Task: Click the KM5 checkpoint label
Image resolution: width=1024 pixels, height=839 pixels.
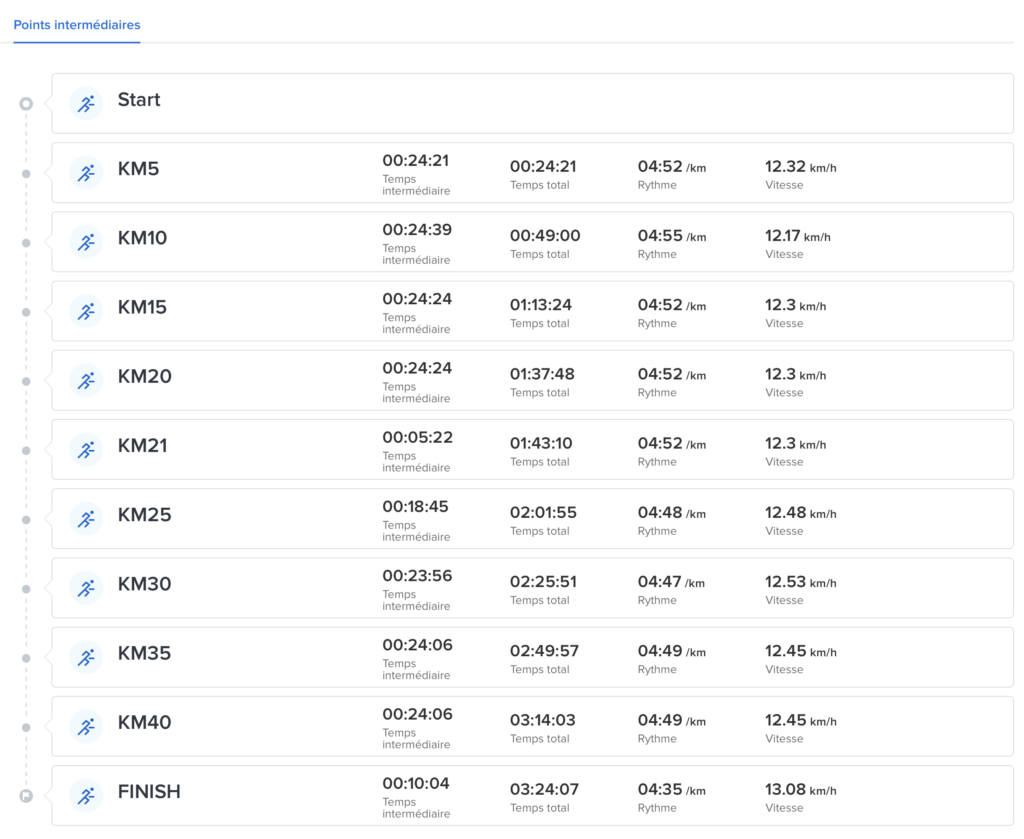Action: [x=138, y=169]
